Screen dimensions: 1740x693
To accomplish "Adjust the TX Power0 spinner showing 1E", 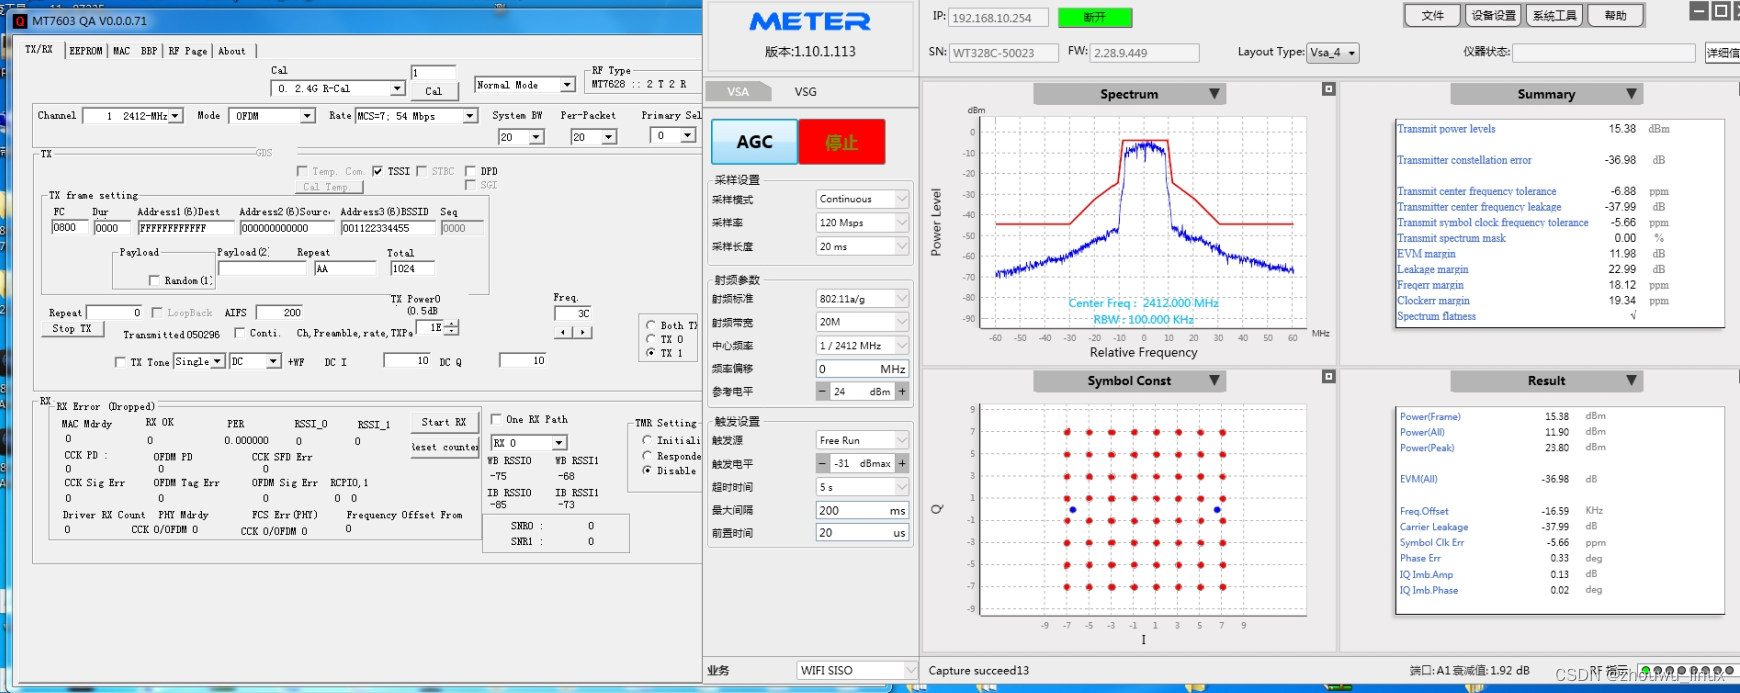I will pos(452,327).
